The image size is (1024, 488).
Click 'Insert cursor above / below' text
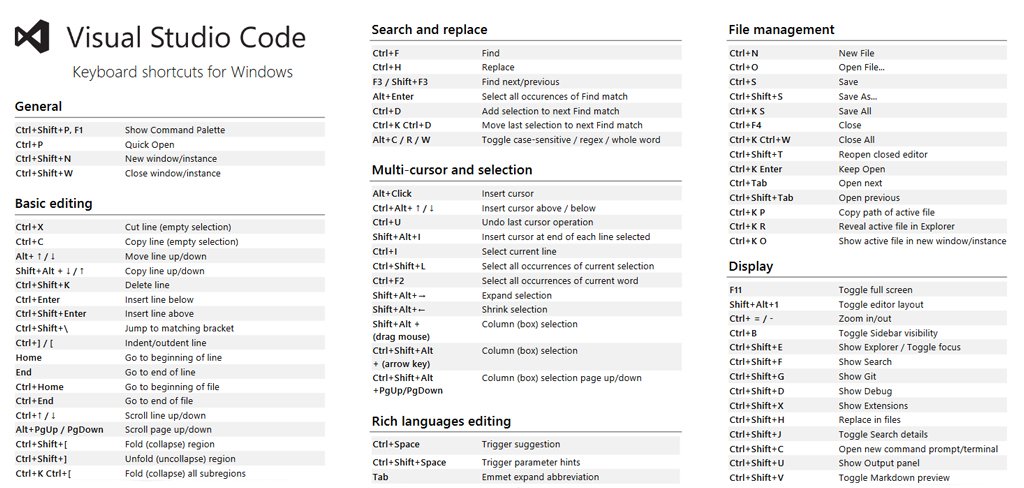539,208
